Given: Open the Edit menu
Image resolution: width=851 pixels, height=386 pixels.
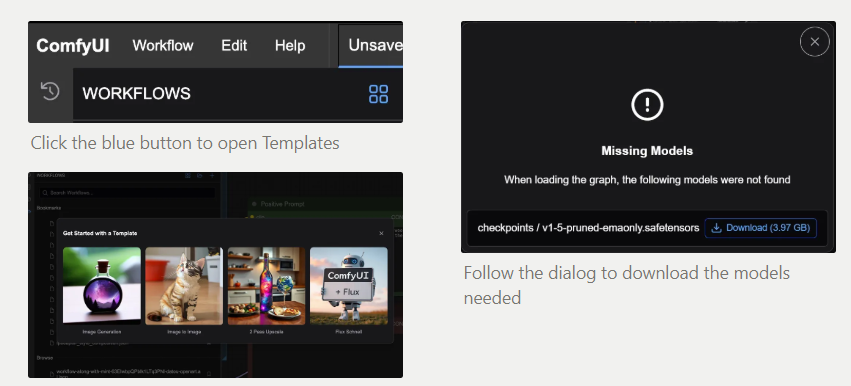Looking at the screenshot, I should click(x=234, y=46).
